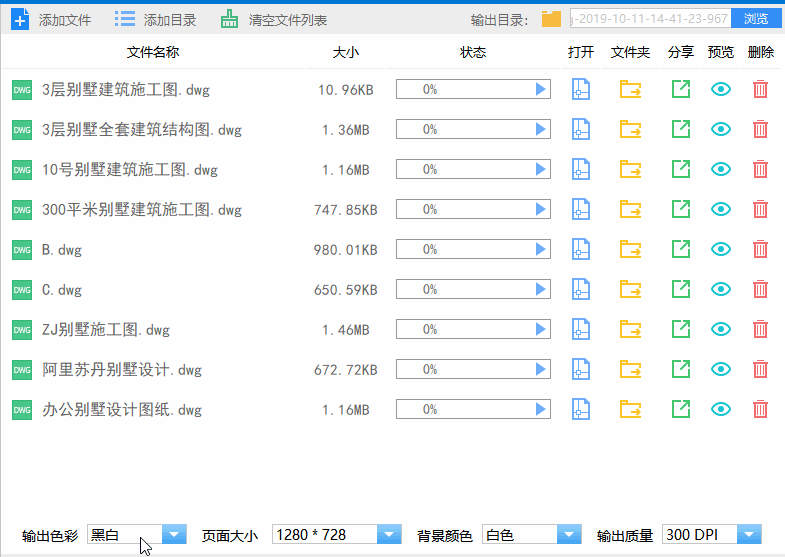The width and height of the screenshot is (785, 557).
Task: Click 清空文件列表 to clear the file list
Action: click(274, 20)
